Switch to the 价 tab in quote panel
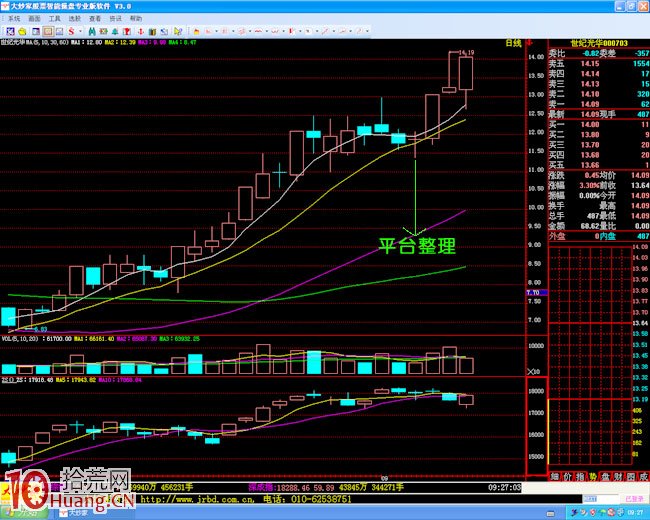Screen dimensions: 650x520 coord(568,476)
